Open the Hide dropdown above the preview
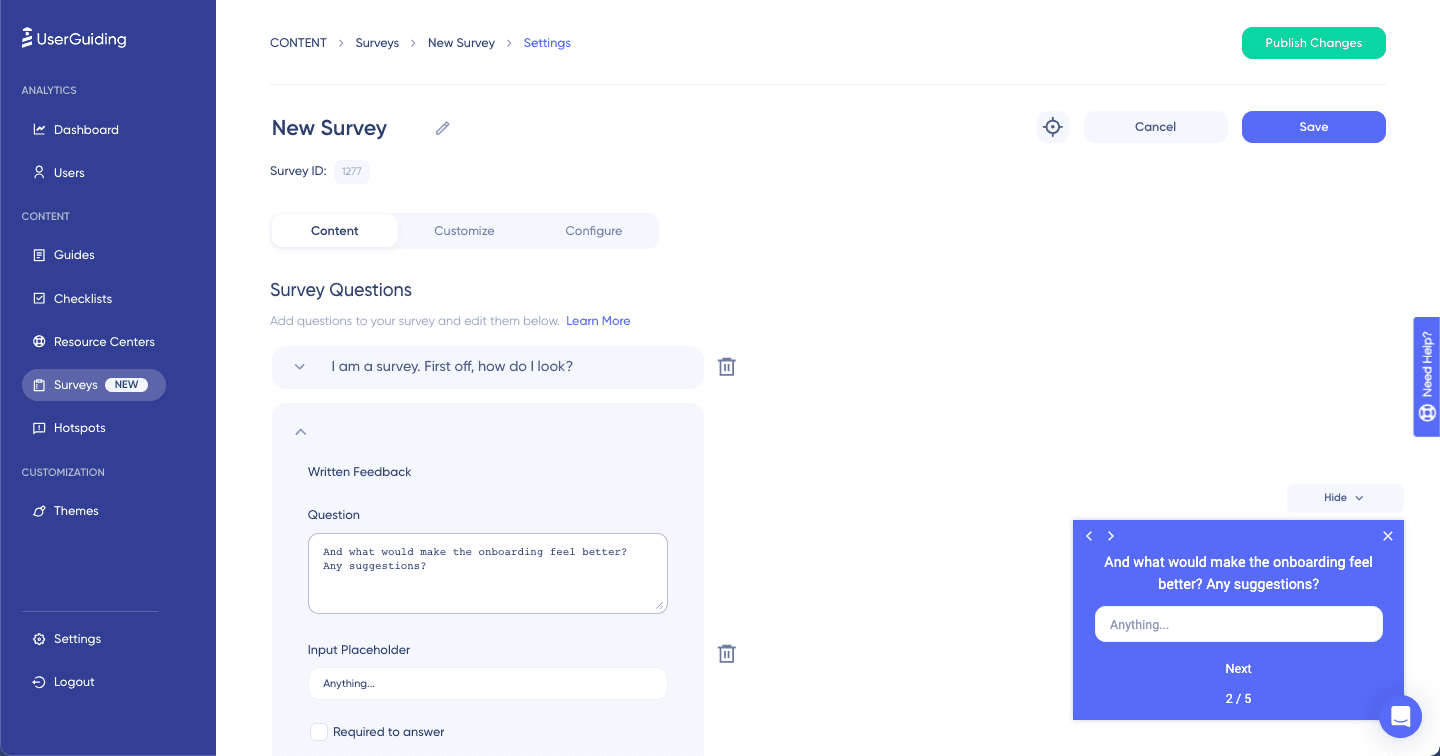The height and width of the screenshot is (756, 1440). (1344, 497)
